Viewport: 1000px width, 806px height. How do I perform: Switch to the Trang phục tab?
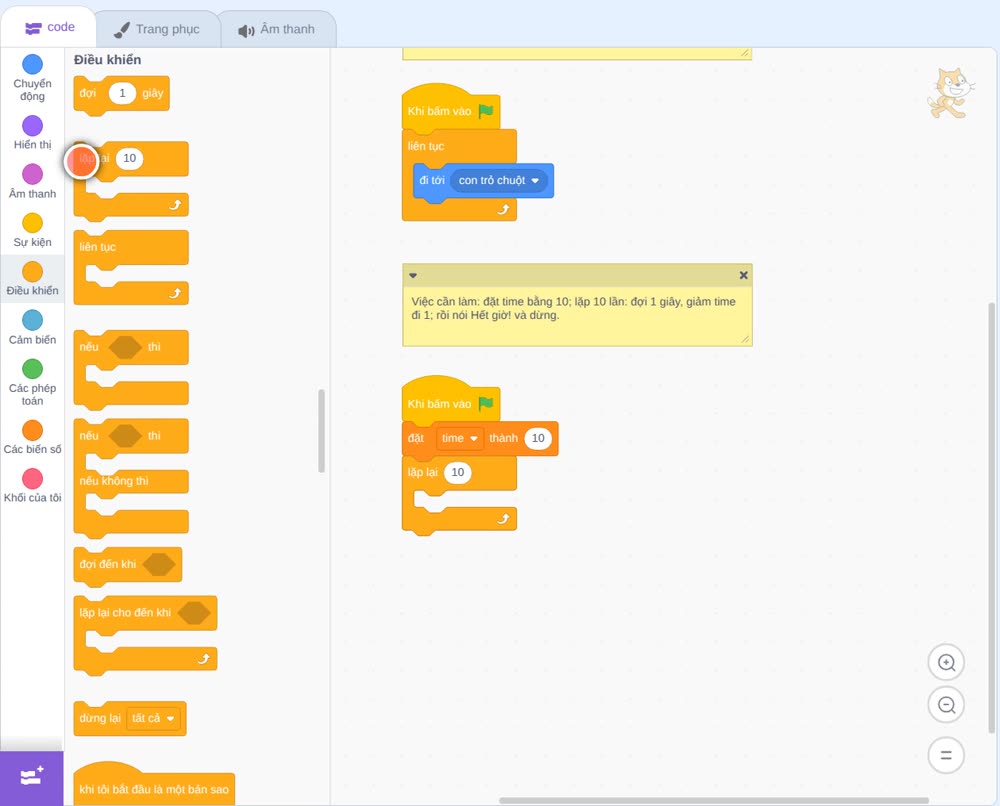click(157, 29)
